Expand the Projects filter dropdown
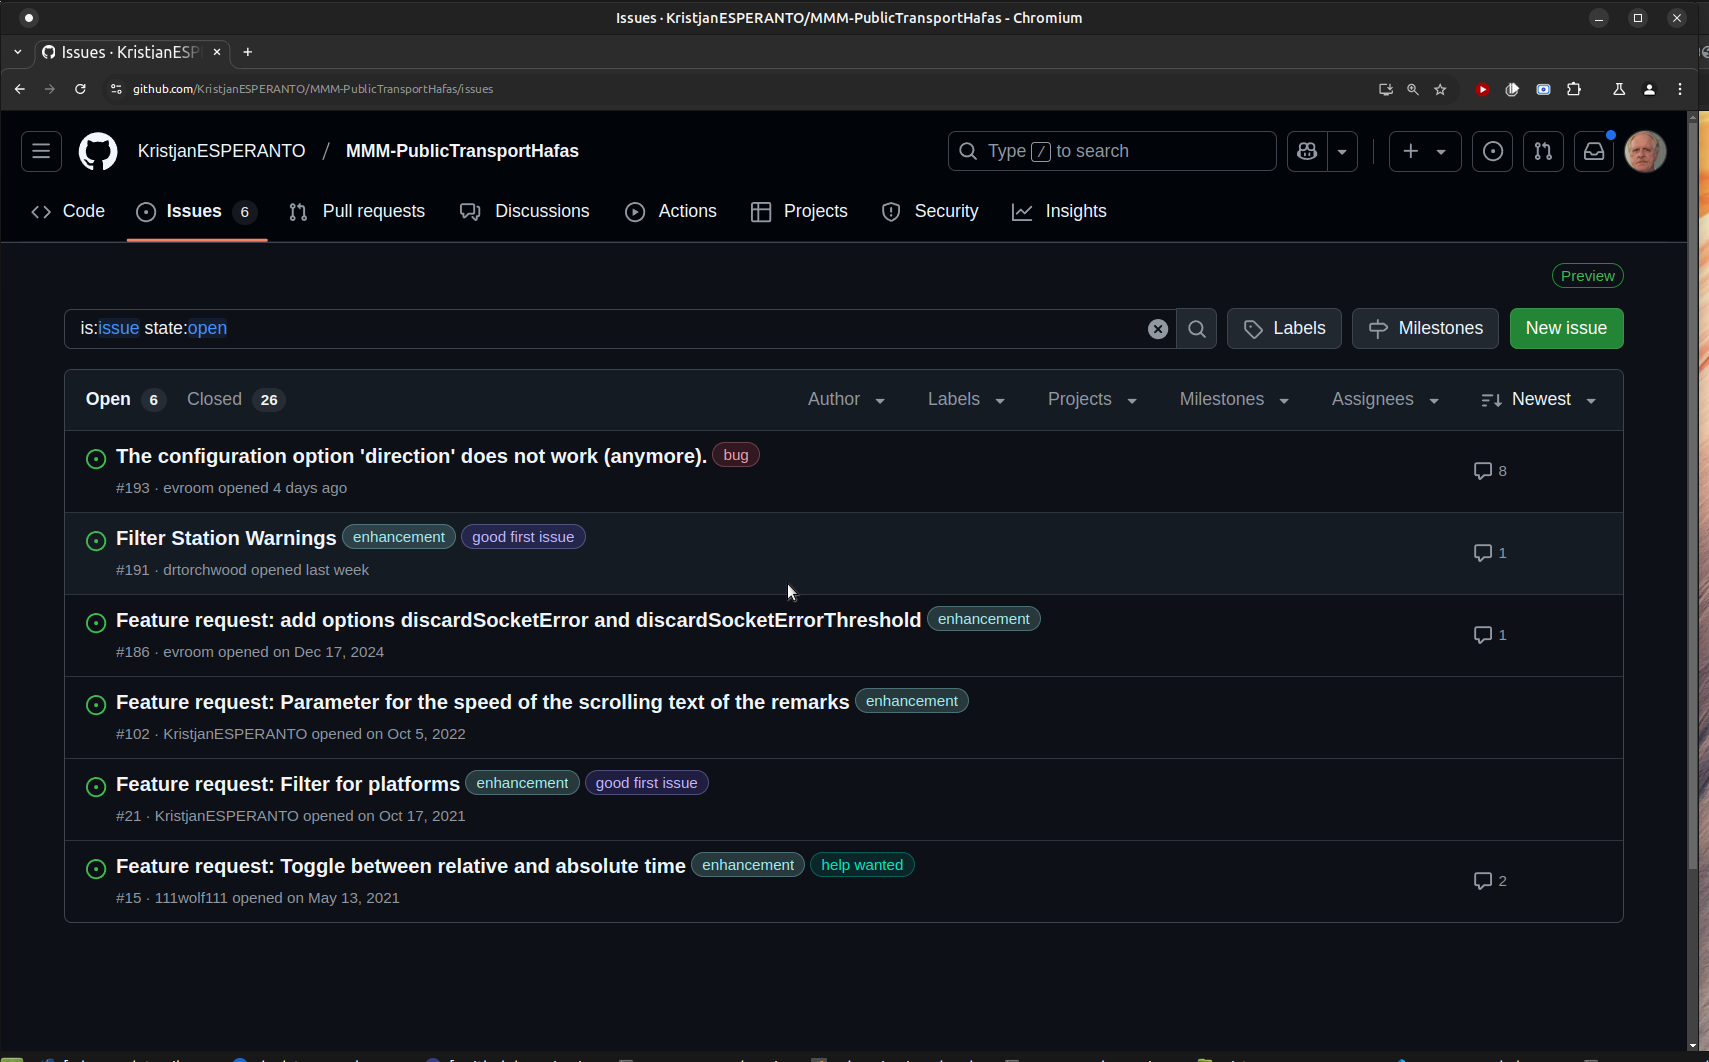The image size is (1709, 1062). [x=1092, y=400]
